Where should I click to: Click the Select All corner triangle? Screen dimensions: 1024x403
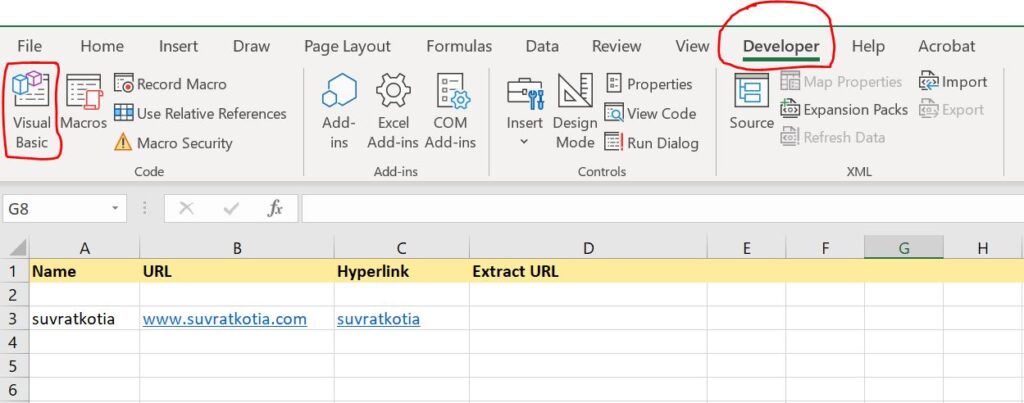tap(16, 248)
